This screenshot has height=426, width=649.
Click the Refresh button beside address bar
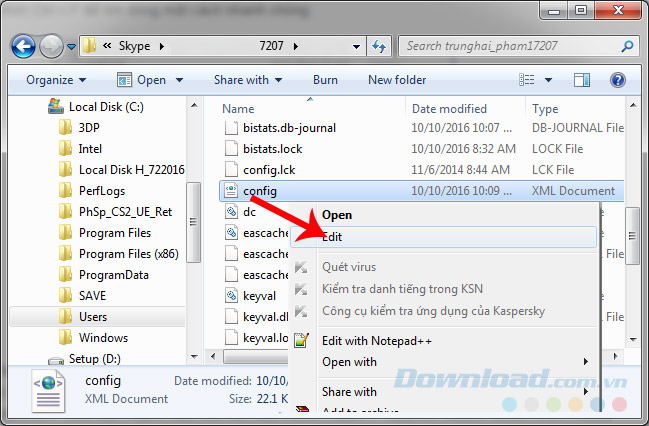coord(379,46)
